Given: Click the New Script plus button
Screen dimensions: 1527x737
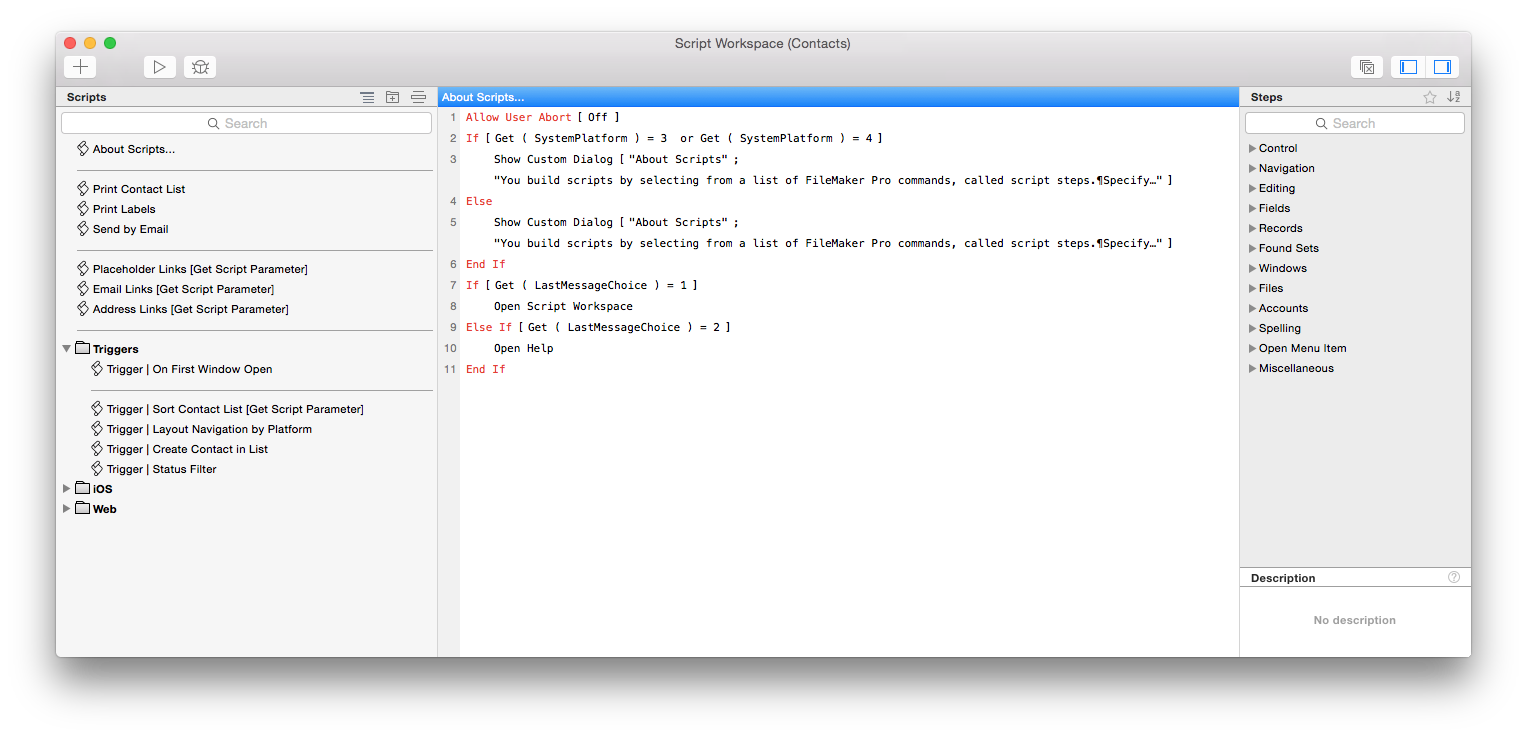Looking at the screenshot, I should pos(80,67).
